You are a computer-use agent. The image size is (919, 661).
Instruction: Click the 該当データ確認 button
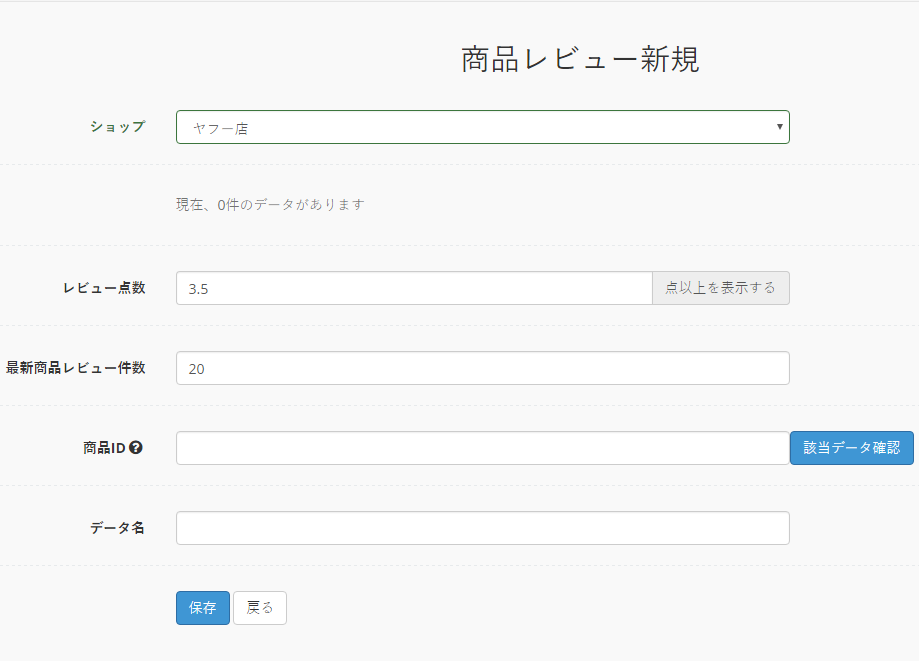pyautogui.click(x=852, y=448)
